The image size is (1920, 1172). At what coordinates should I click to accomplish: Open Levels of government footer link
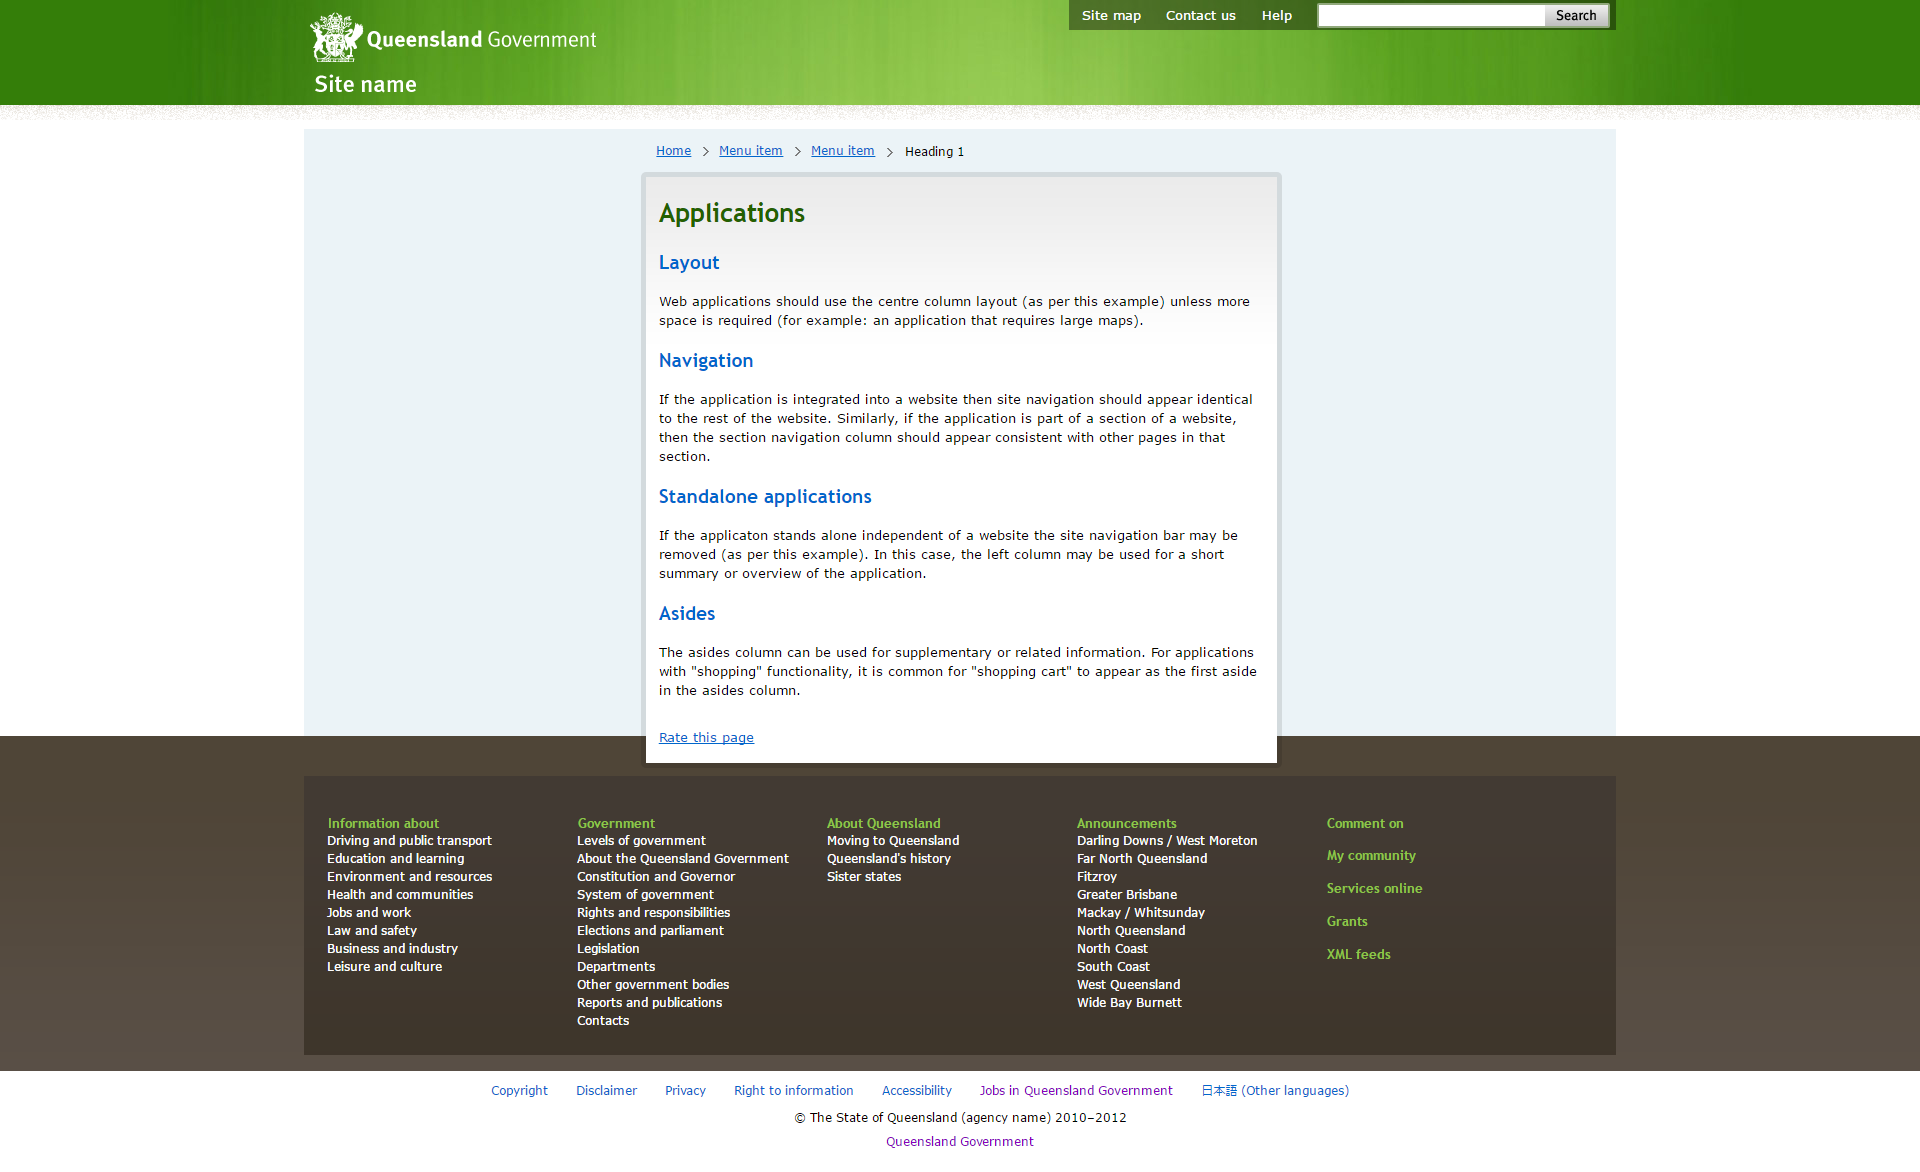[641, 841]
